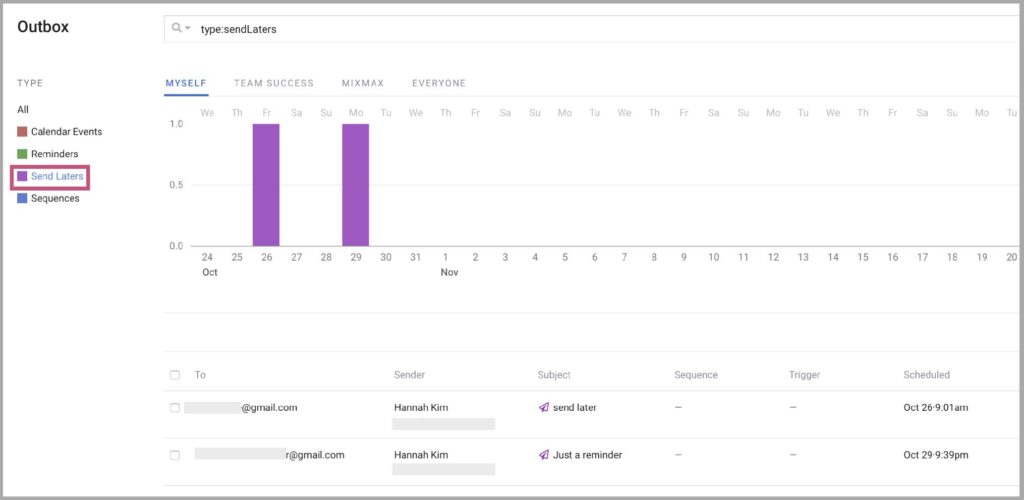The height and width of the screenshot is (500, 1024).
Task: Click the purple bar for Oct 29
Action: pyautogui.click(x=355, y=185)
